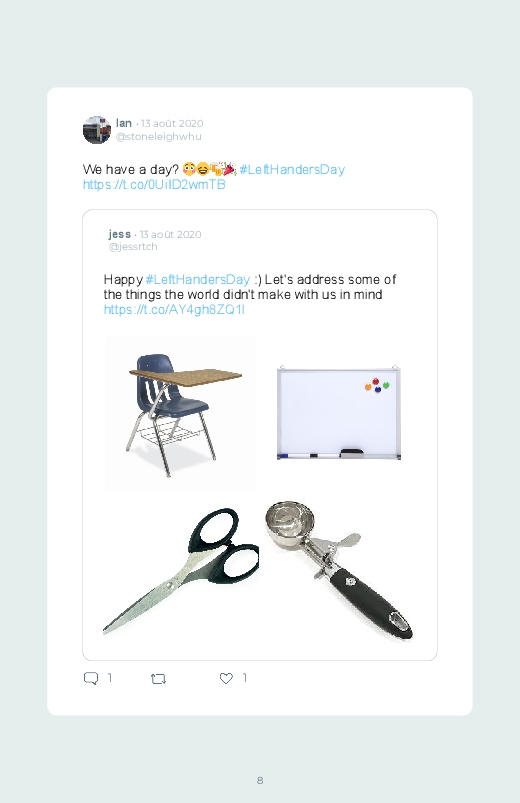520x803 pixels.
Task: Follow the t.co/0UiID2wmTB link
Action: (154, 184)
